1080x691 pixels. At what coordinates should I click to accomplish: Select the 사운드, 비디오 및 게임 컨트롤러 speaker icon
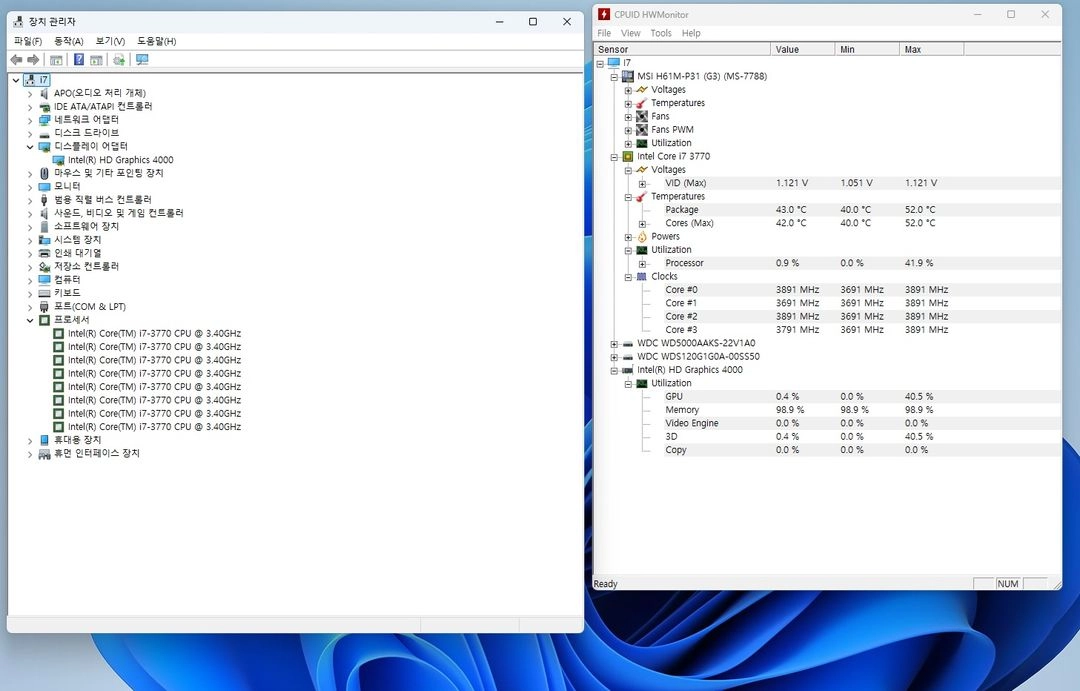coord(45,213)
